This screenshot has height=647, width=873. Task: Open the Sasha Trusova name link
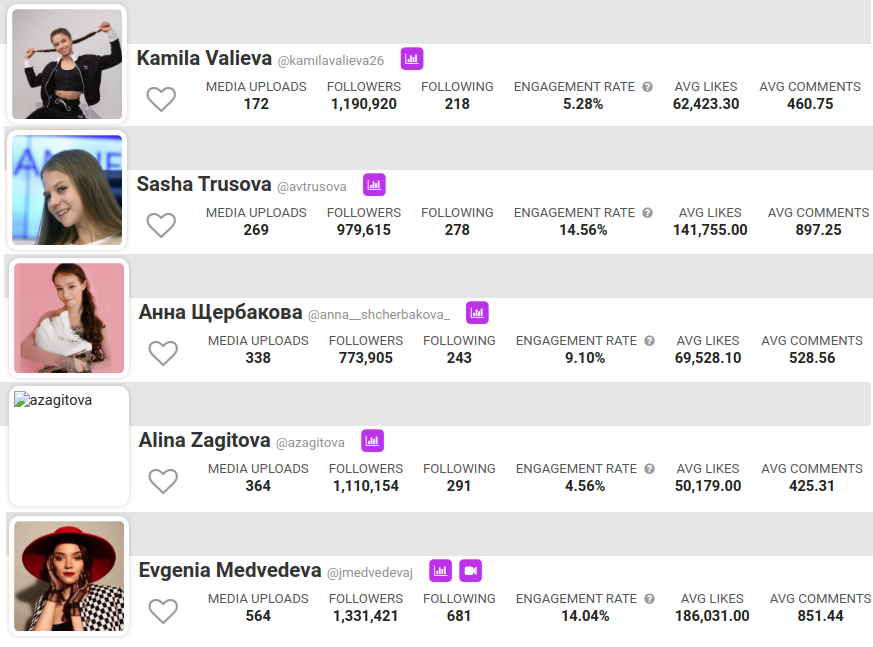(x=204, y=185)
